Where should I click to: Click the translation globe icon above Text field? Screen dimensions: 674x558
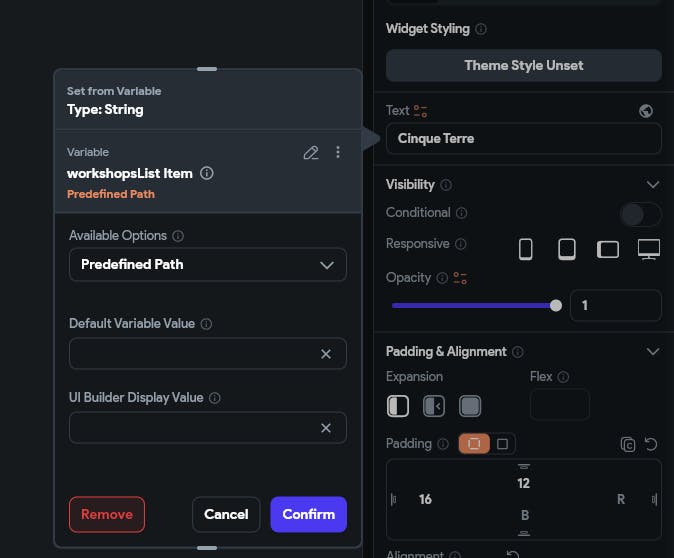coord(646,111)
